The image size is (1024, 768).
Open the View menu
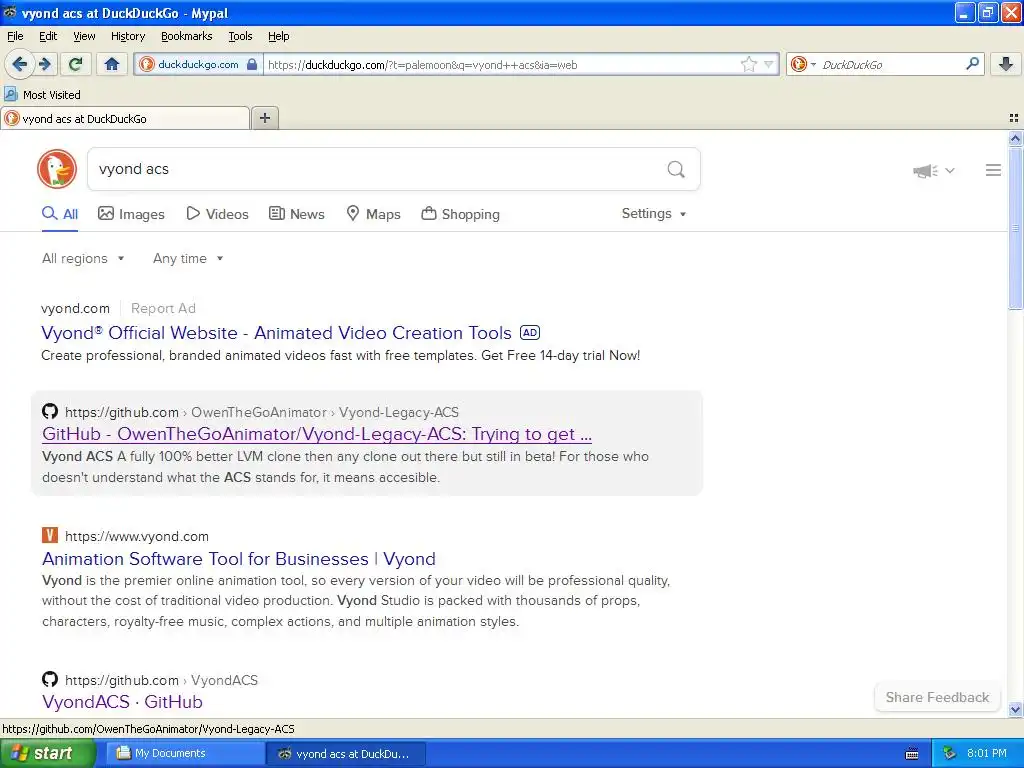point(84,36)
